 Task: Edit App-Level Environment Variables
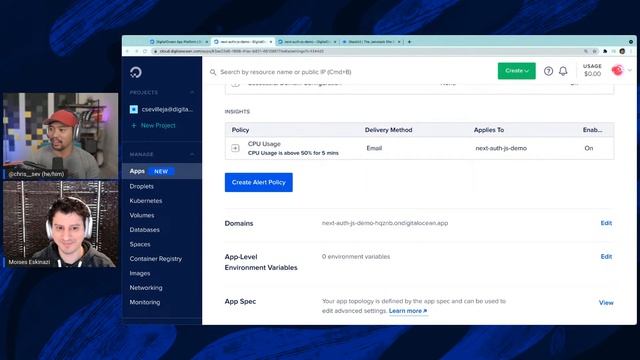pos(606,257)
